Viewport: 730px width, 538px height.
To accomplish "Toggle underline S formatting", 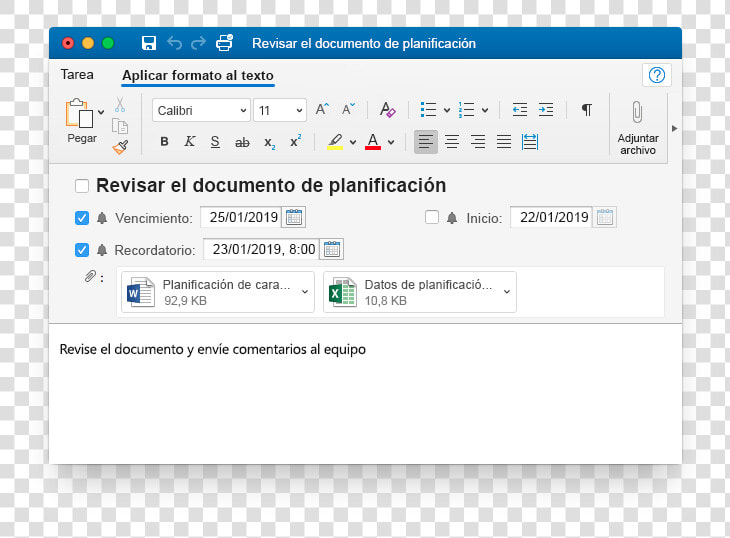I will coord(215,141).
